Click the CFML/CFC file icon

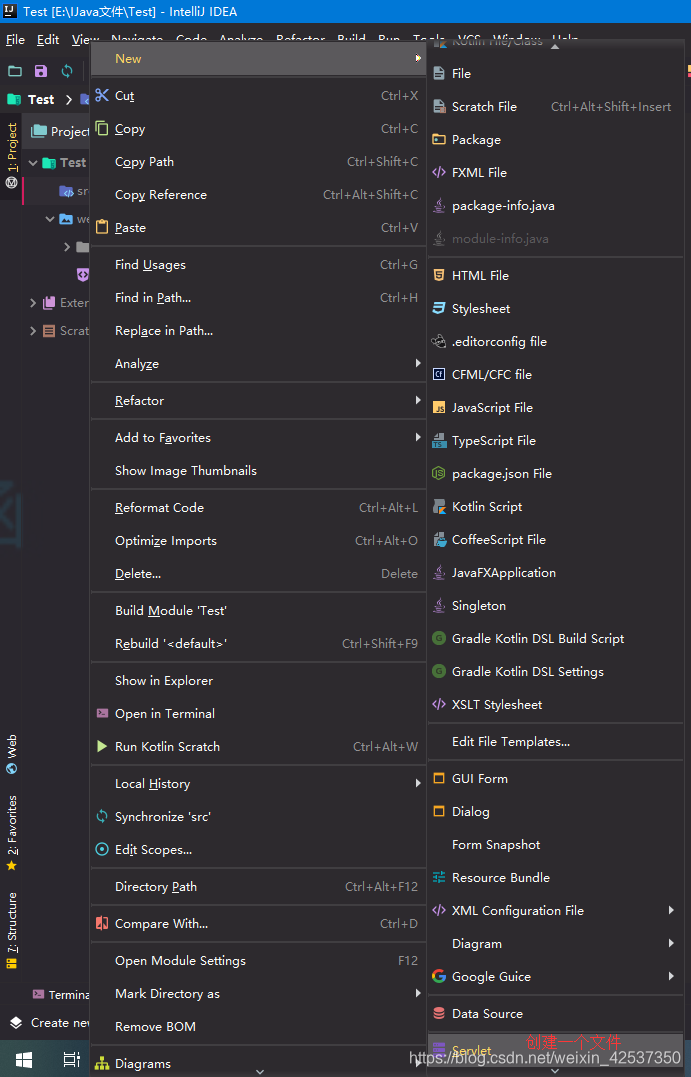pos(439,374)
